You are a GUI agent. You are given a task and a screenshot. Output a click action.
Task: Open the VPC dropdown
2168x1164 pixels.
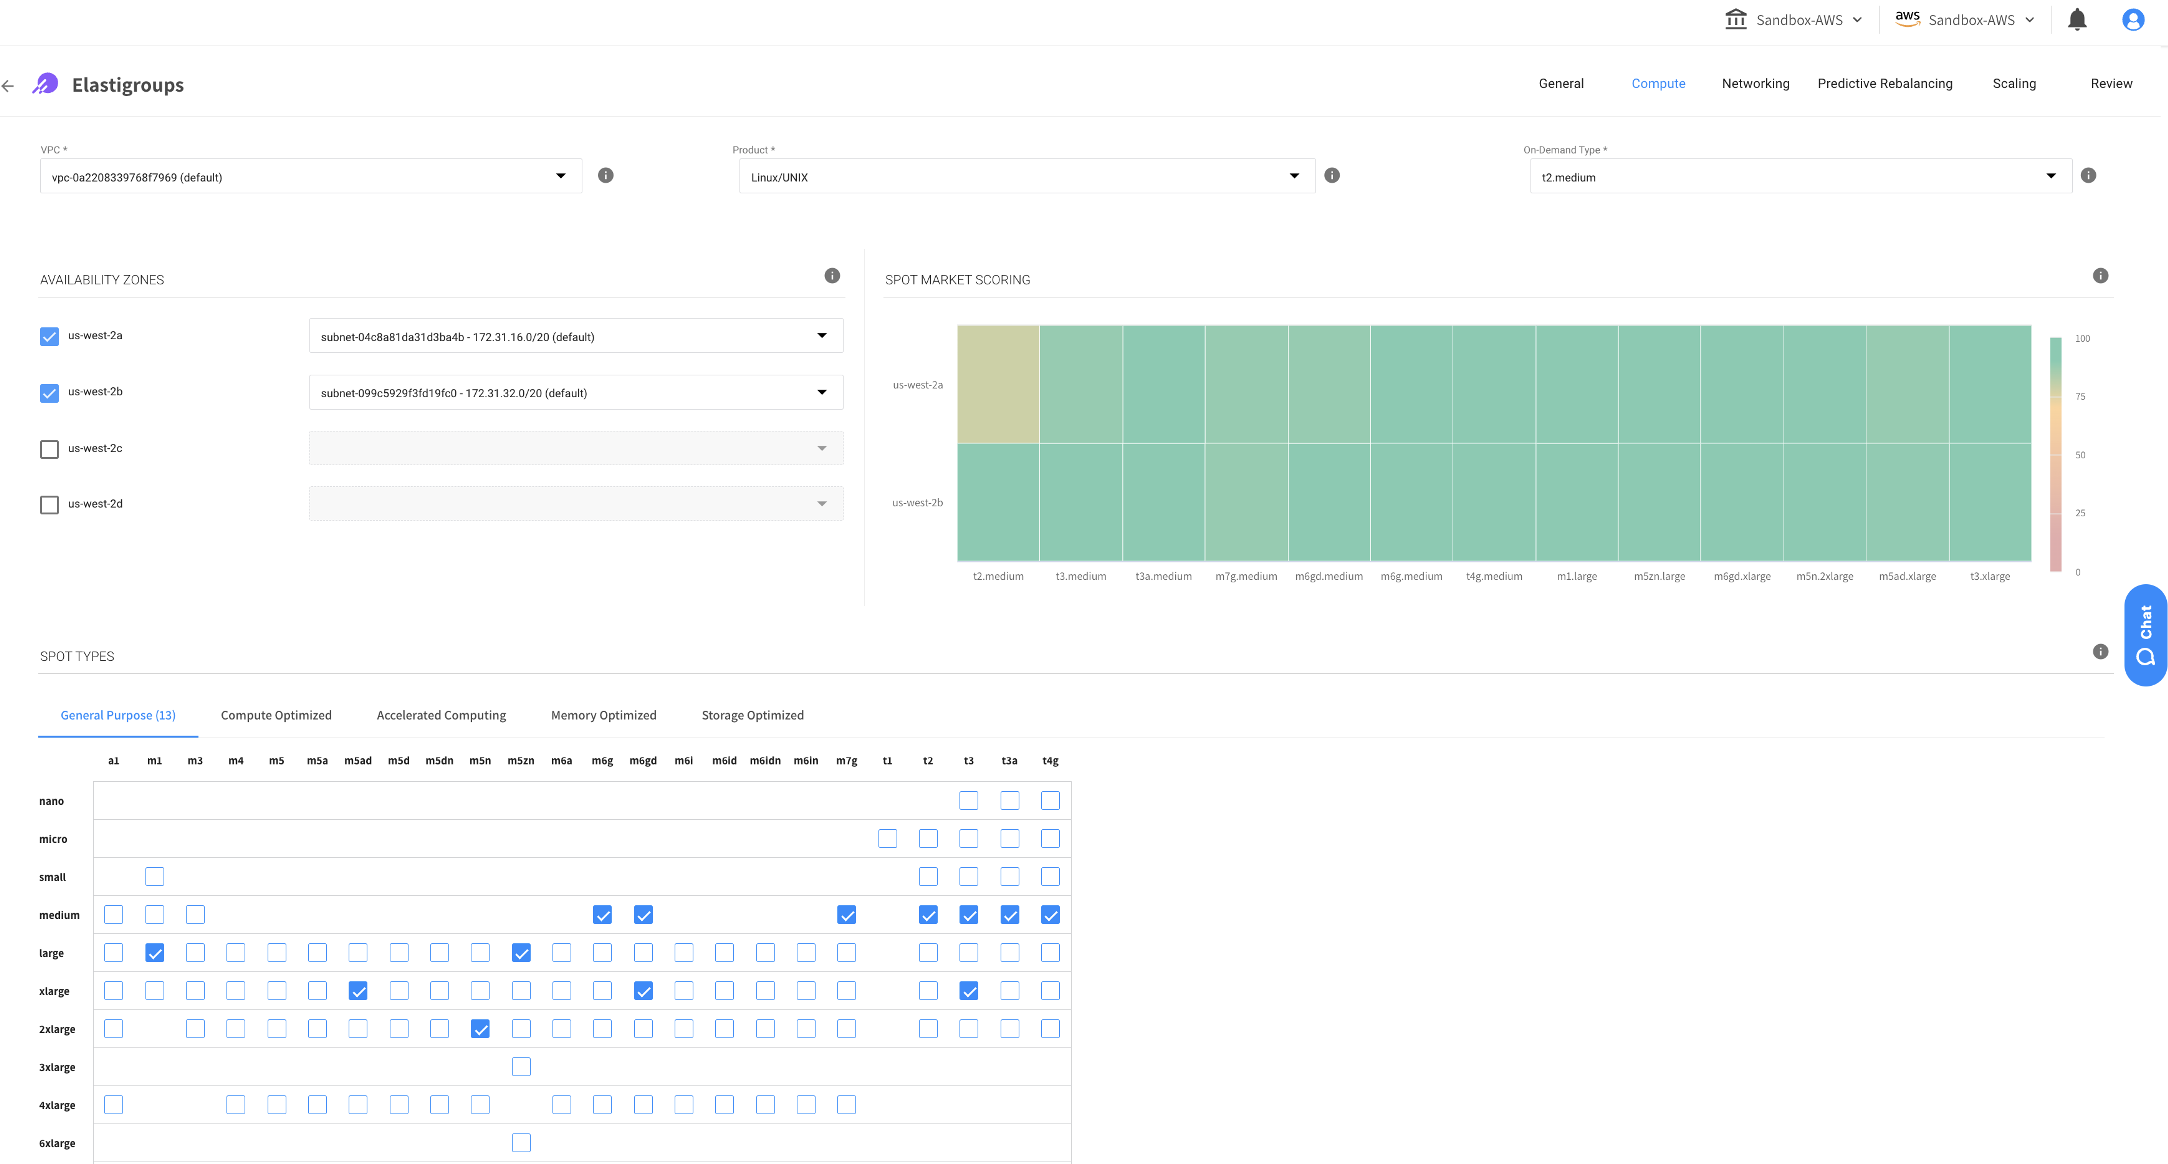click(310, 177)
